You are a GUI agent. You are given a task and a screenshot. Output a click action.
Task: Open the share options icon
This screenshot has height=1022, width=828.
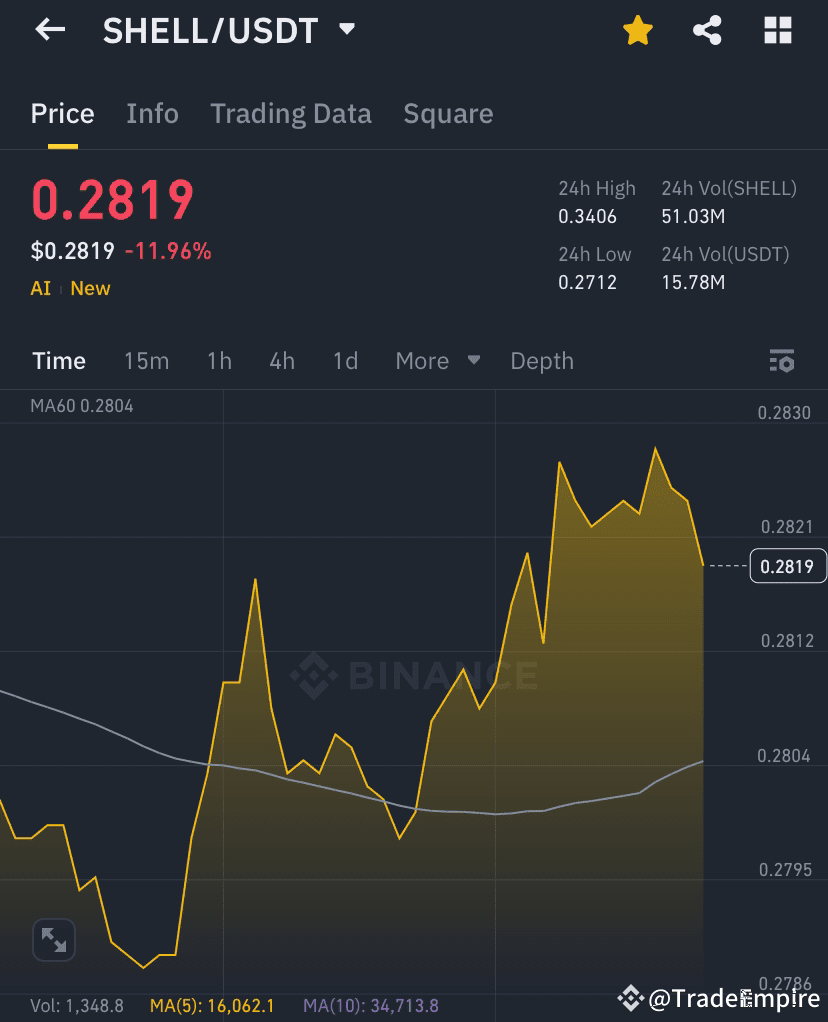[x=708, y=30]
